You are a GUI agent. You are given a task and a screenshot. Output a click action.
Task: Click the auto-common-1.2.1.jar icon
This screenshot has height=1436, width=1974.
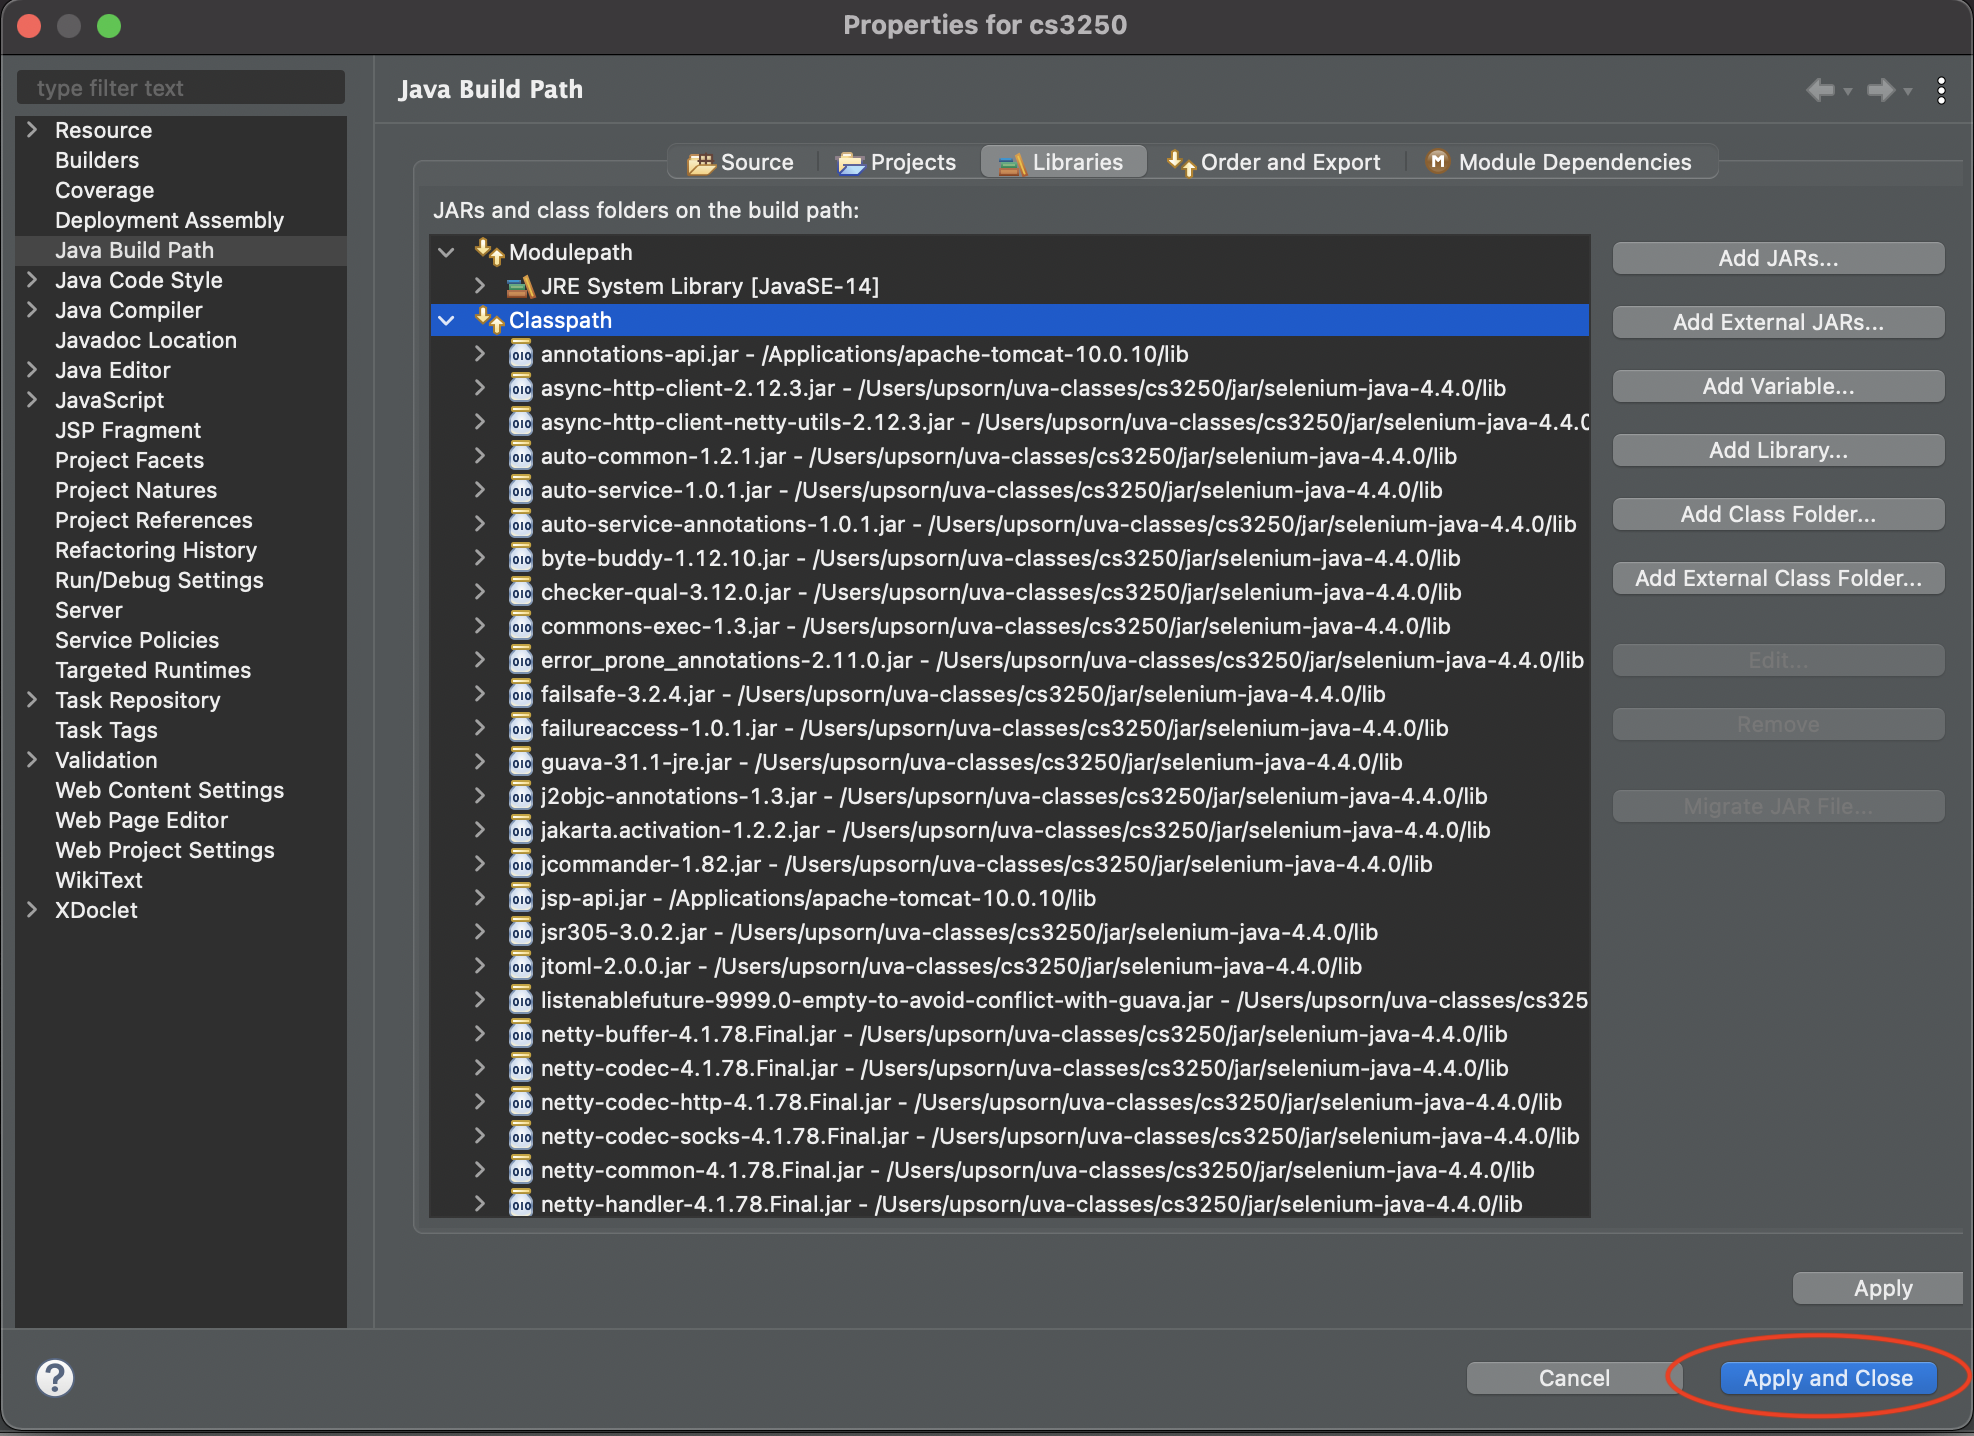[520, 456]
